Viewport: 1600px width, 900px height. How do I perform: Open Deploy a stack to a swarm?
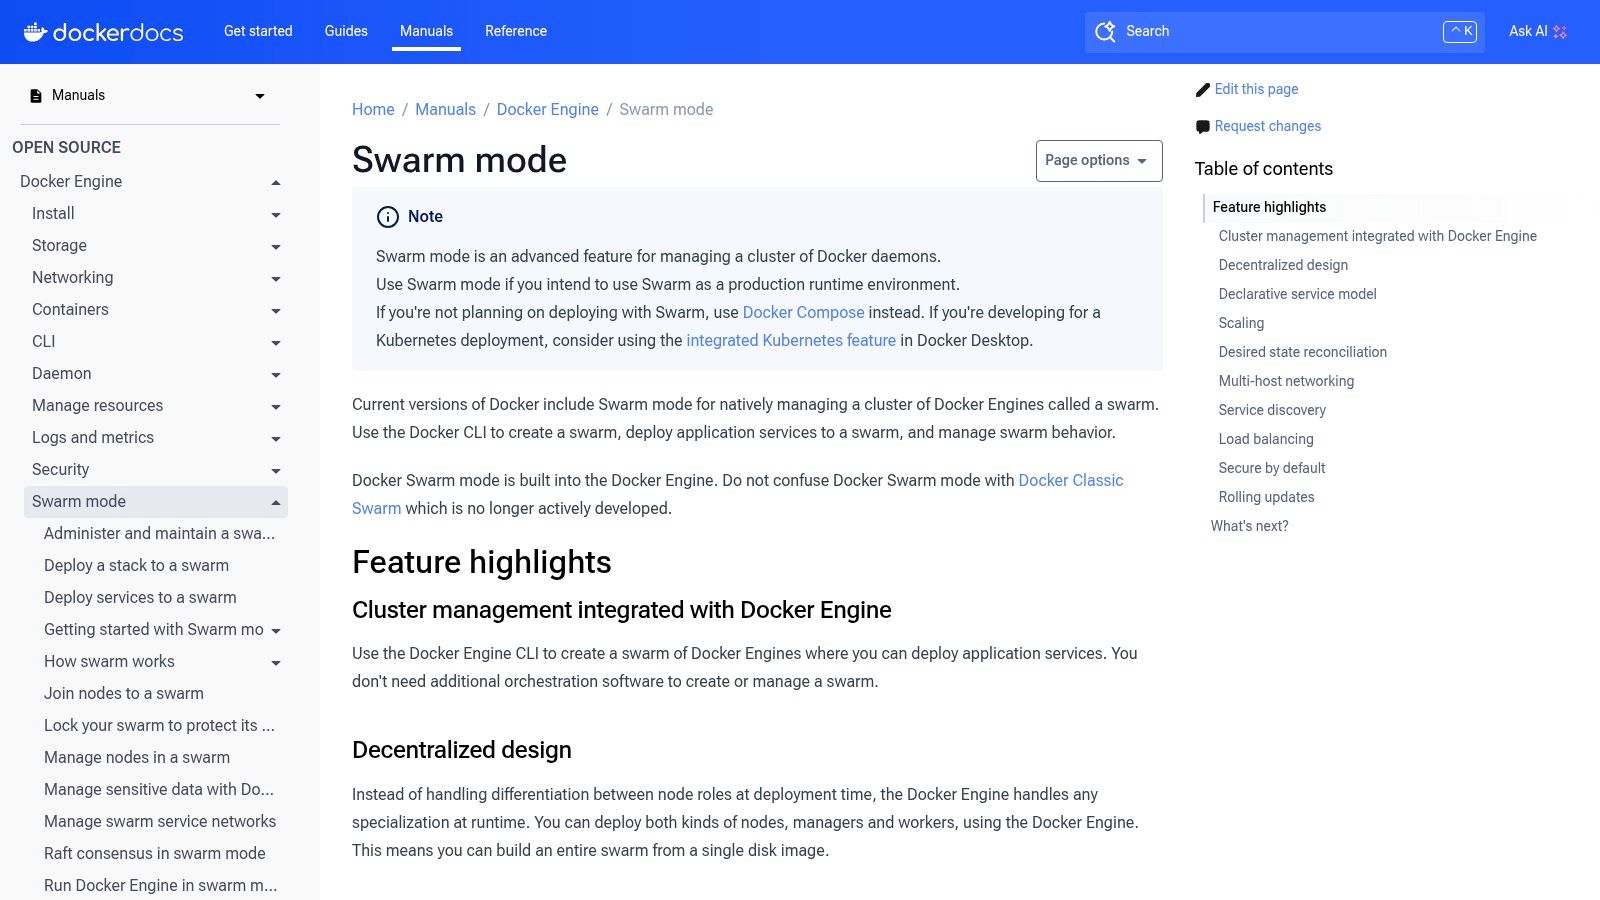(136, 566)
